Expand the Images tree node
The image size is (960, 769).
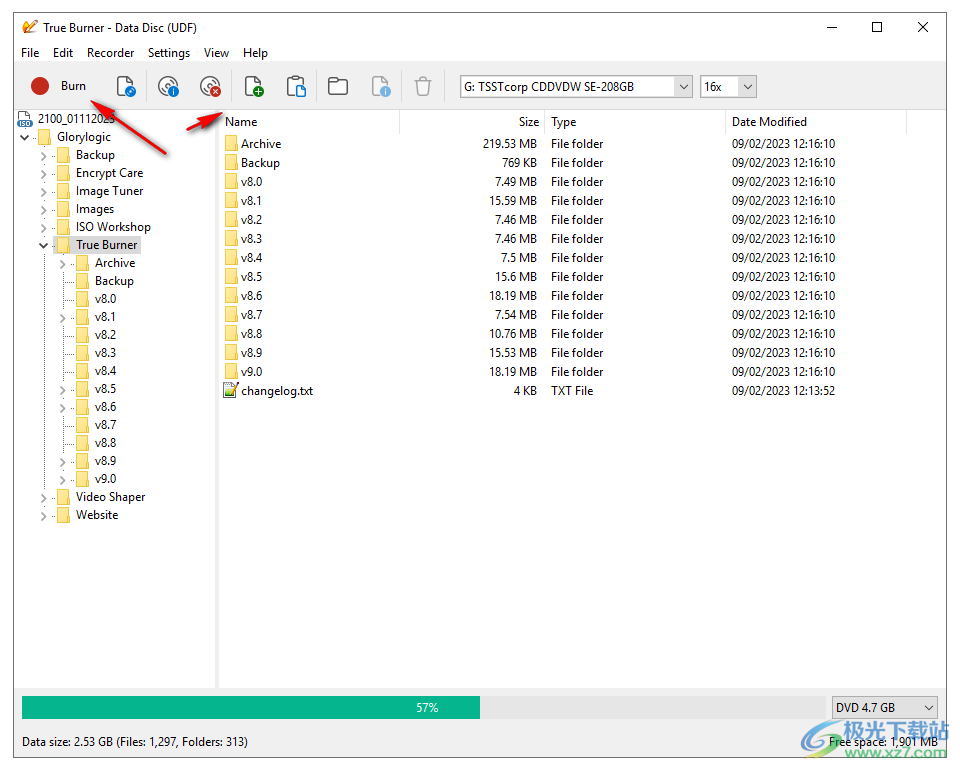point(43,210)
